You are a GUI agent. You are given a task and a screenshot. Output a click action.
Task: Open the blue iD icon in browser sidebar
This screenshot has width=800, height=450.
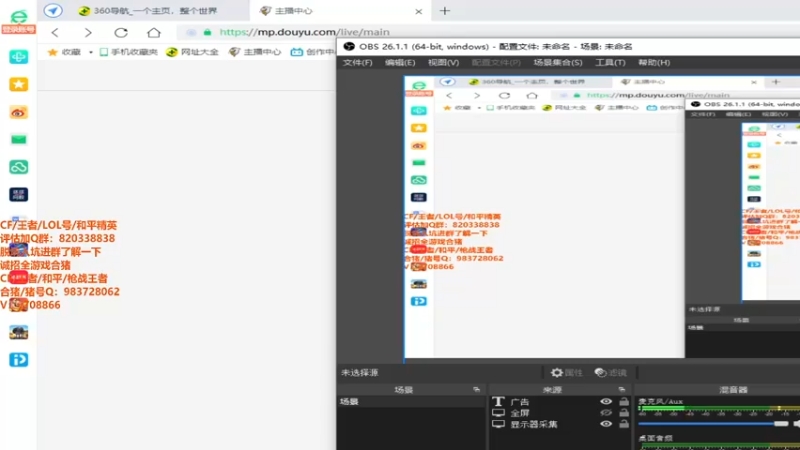coord(18,360)
